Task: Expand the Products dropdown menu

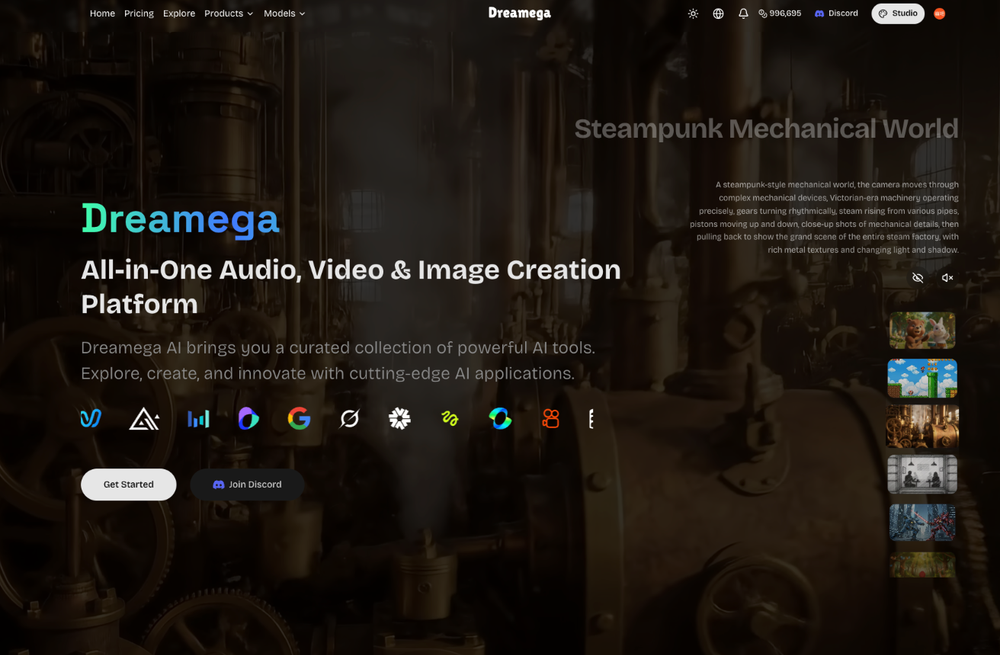Action: pos(228,13)
